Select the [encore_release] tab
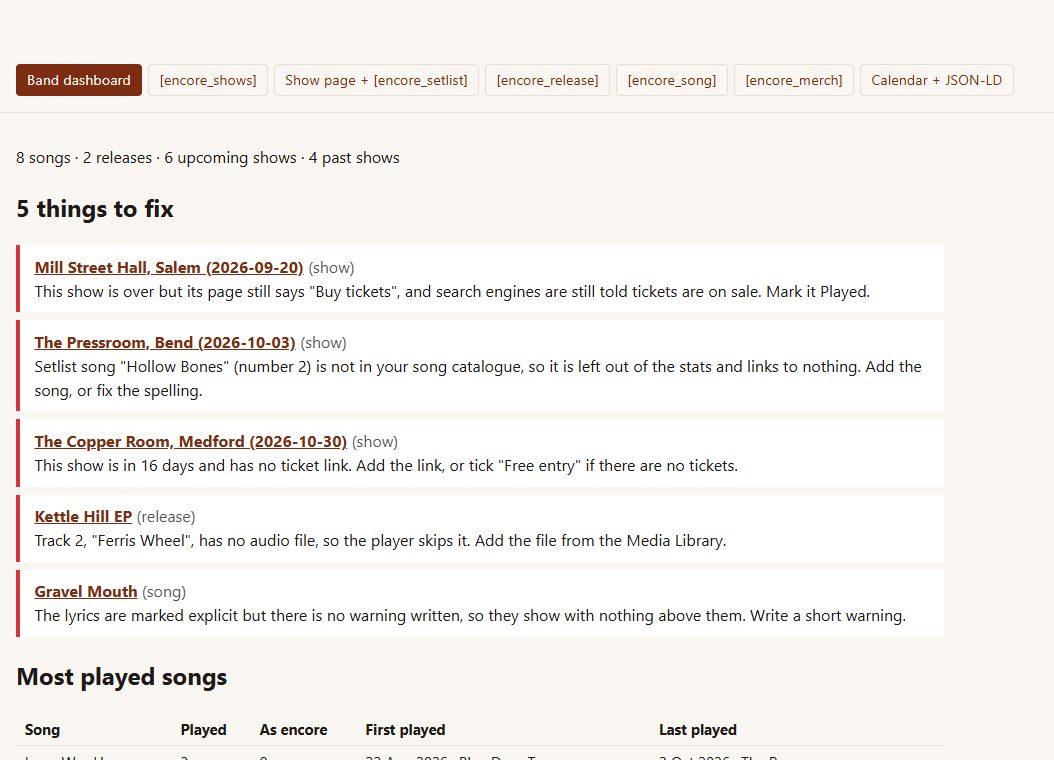 tap(547, 80)
